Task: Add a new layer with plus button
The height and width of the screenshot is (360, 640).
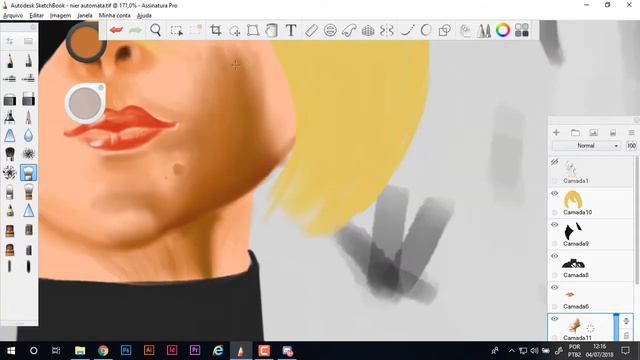Action: click(x=556, y=133)
